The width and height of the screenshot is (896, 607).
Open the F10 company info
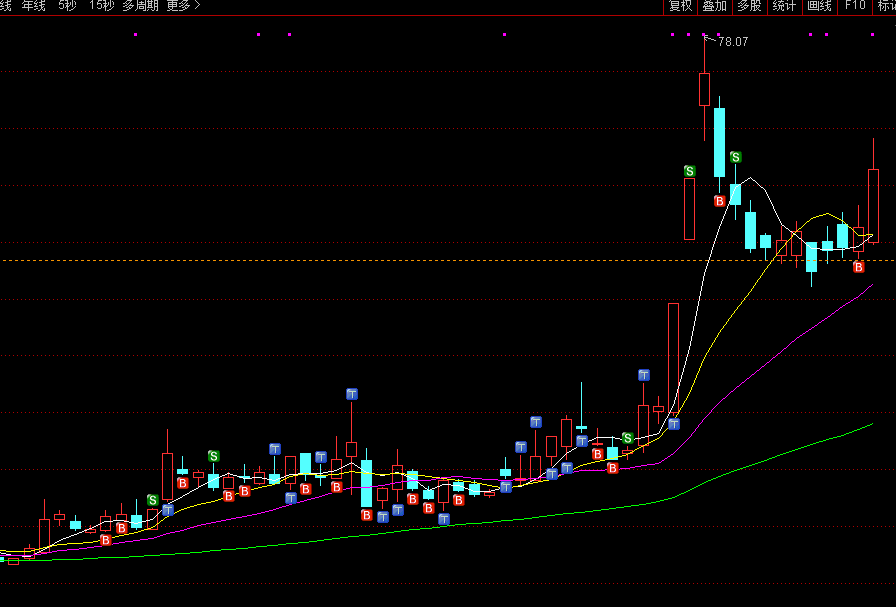point(855,6)
